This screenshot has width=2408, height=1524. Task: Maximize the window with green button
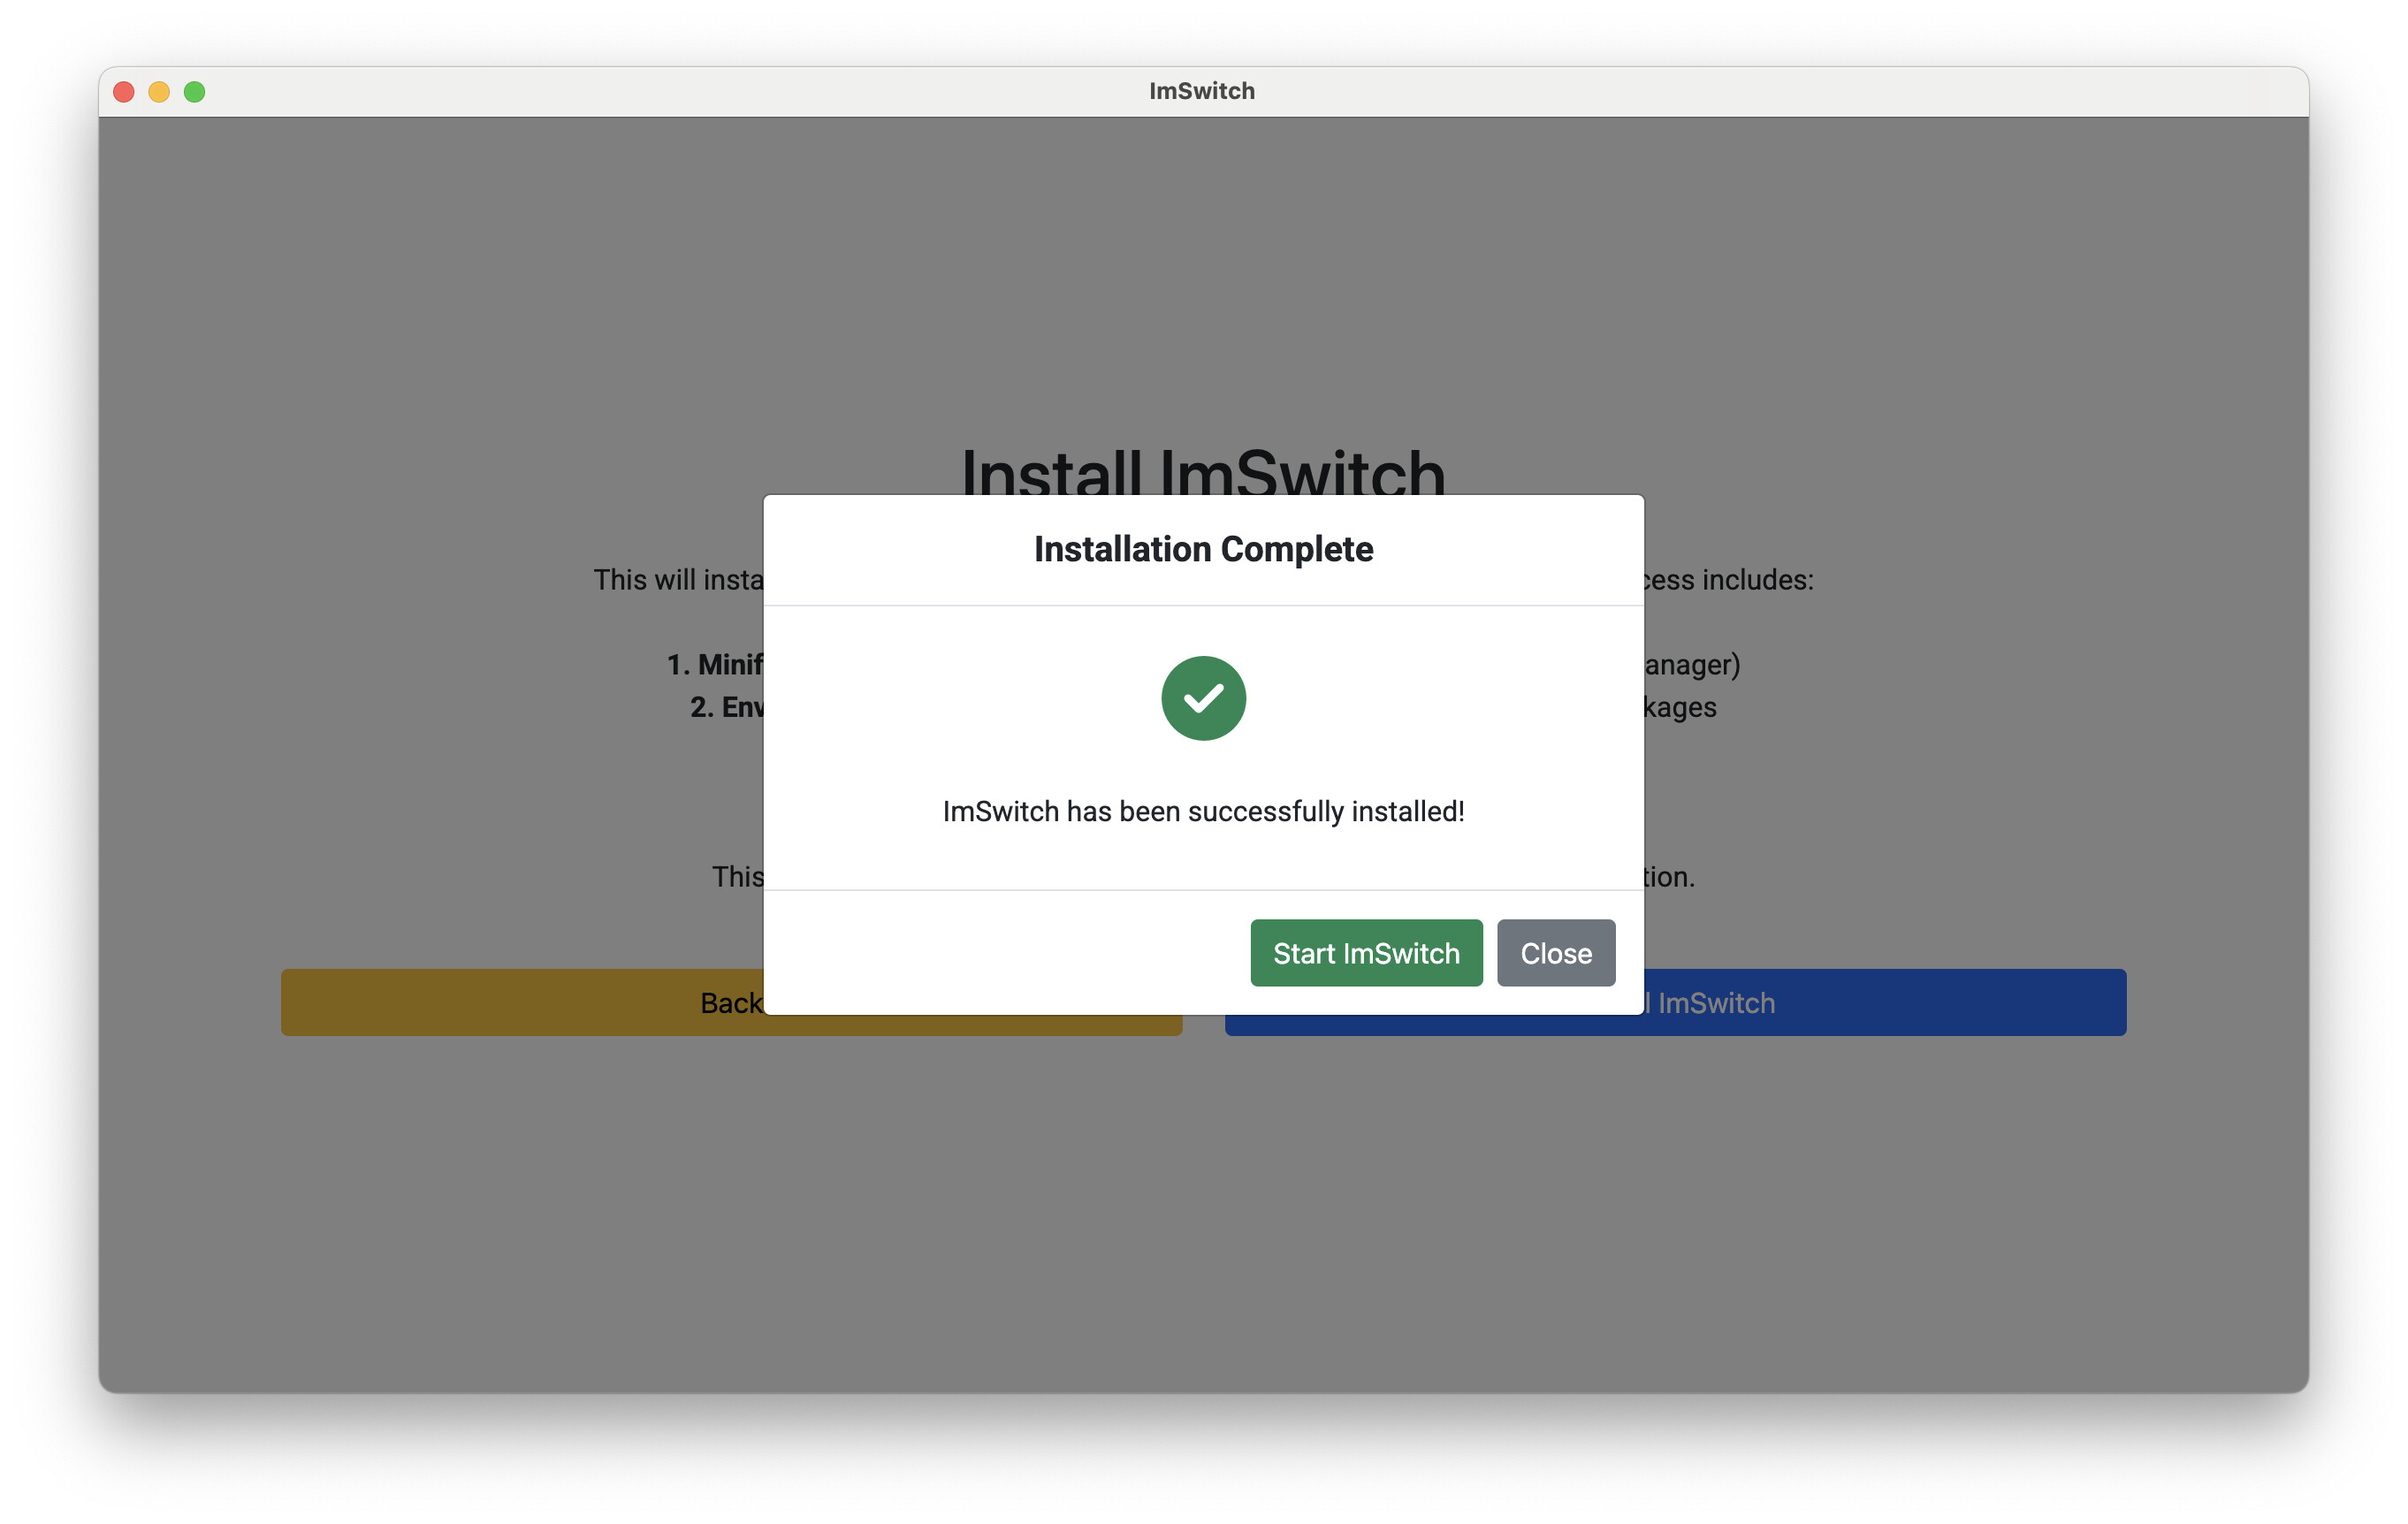point(195,92)
